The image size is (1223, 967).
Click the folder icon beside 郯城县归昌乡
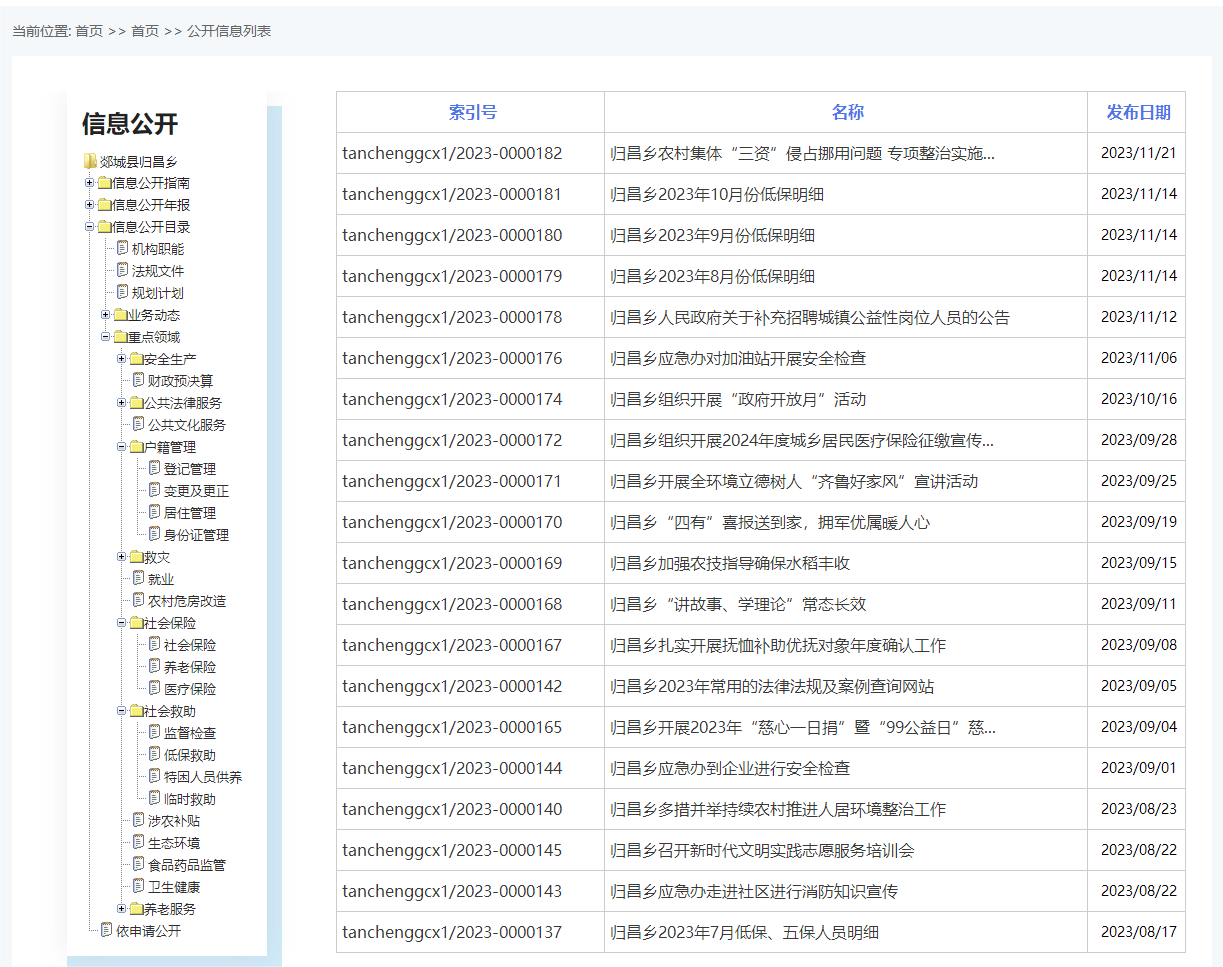click(x=90, y=161)
